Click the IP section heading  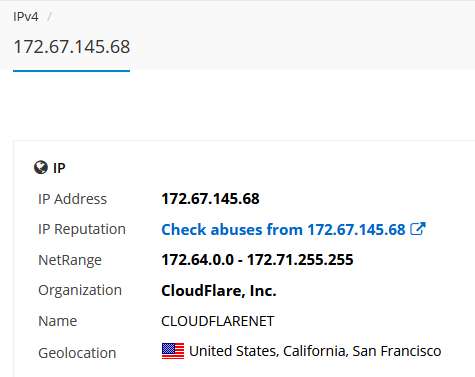(x=59, y=168)
